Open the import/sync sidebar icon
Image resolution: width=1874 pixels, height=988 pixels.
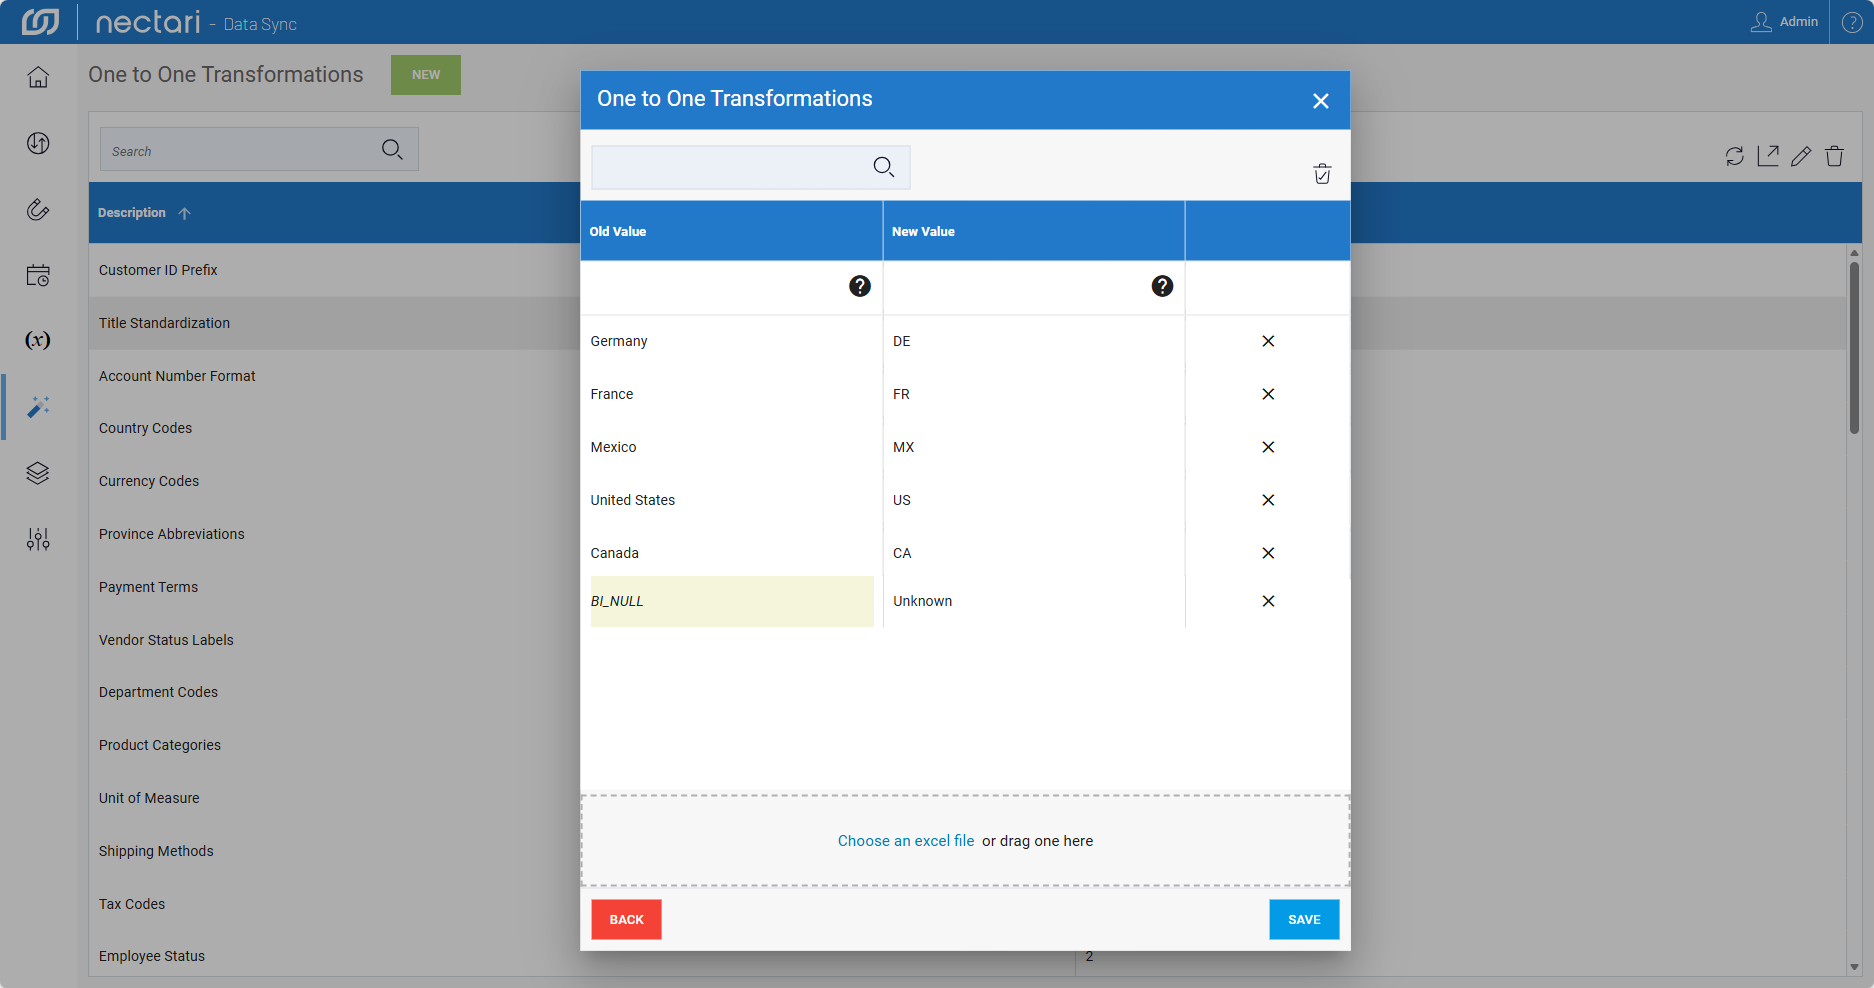click(38, 143)
